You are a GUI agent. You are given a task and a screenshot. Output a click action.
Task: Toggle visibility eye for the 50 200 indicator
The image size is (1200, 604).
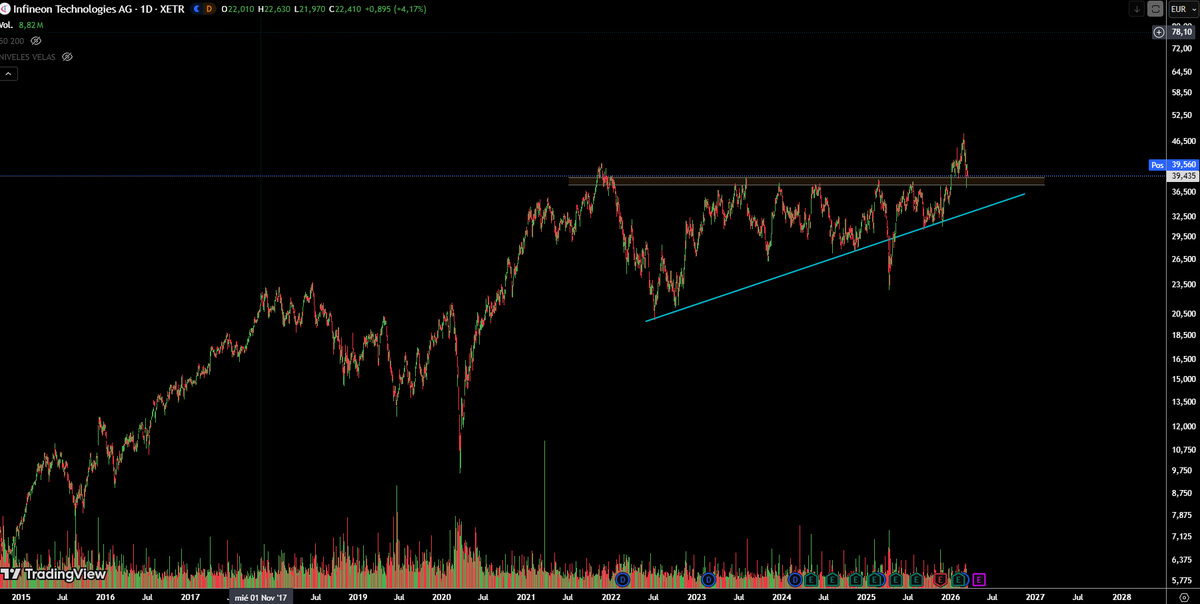35,41
